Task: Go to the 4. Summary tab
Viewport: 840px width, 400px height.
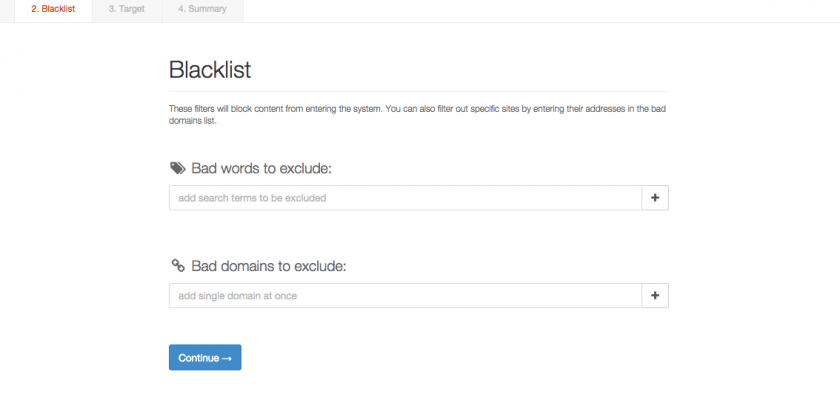Action: click(x=202, y=10)
